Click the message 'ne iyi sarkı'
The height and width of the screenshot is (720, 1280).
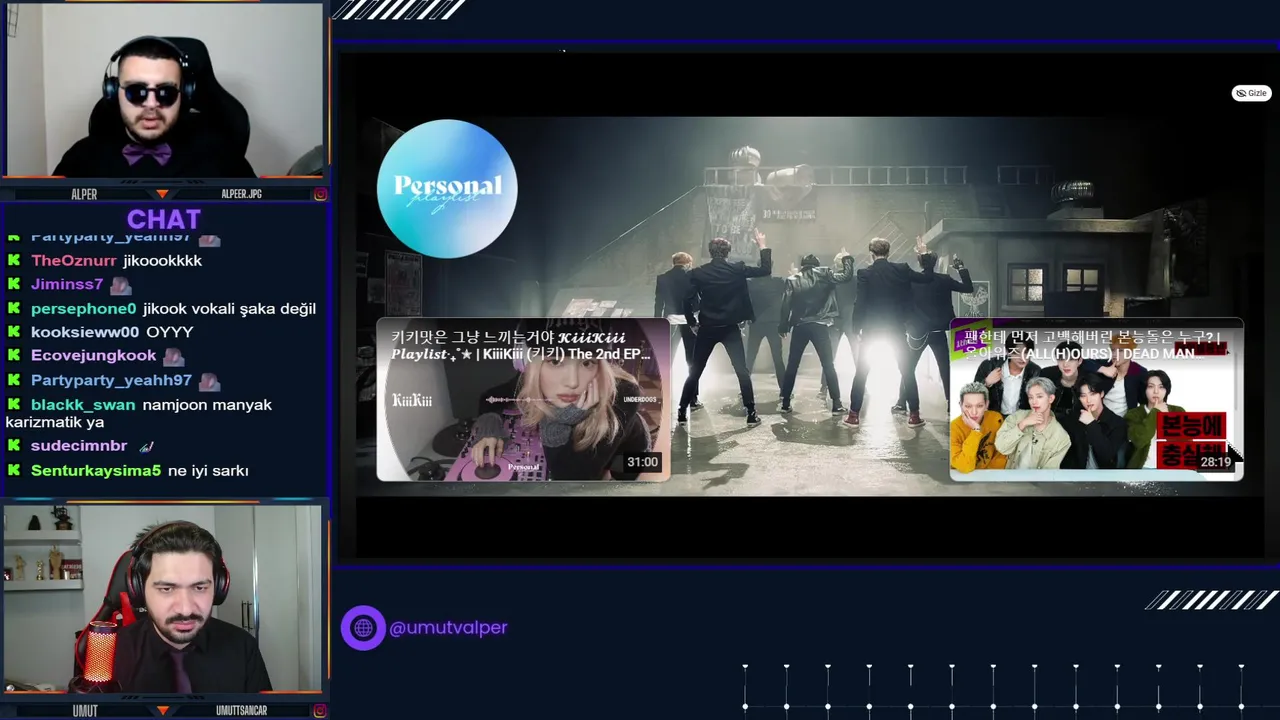click(x=208, y=470)
